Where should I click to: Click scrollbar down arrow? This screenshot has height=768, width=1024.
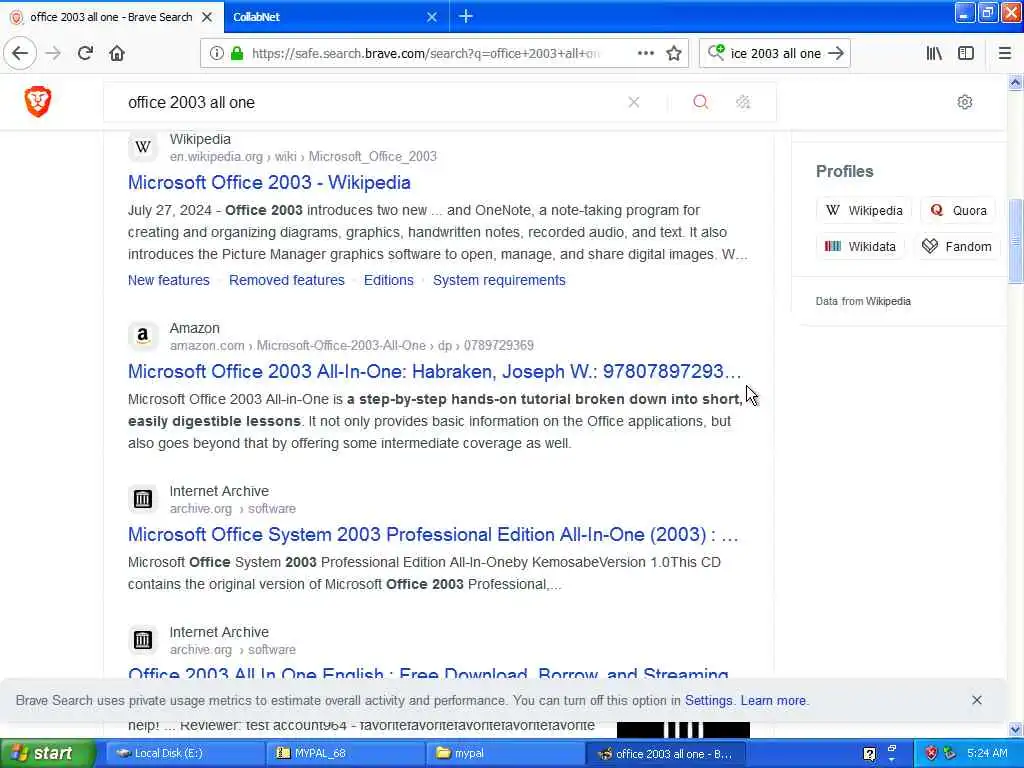1015,729
